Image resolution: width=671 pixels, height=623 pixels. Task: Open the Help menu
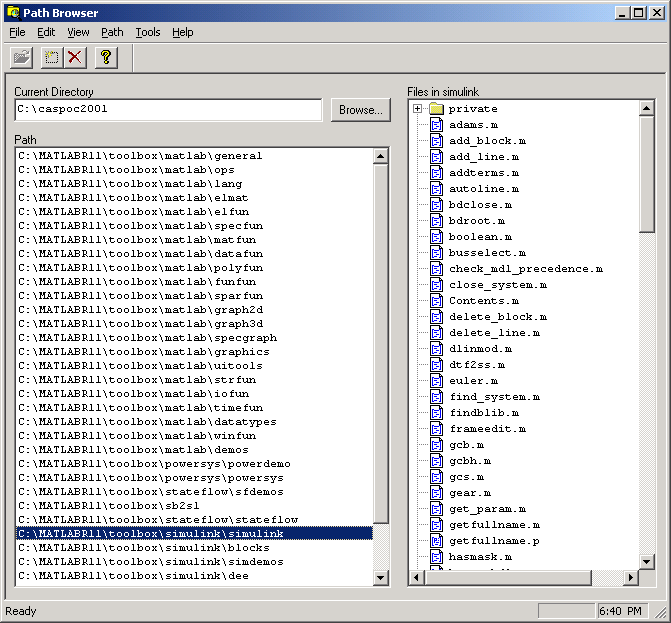(183, 33)
